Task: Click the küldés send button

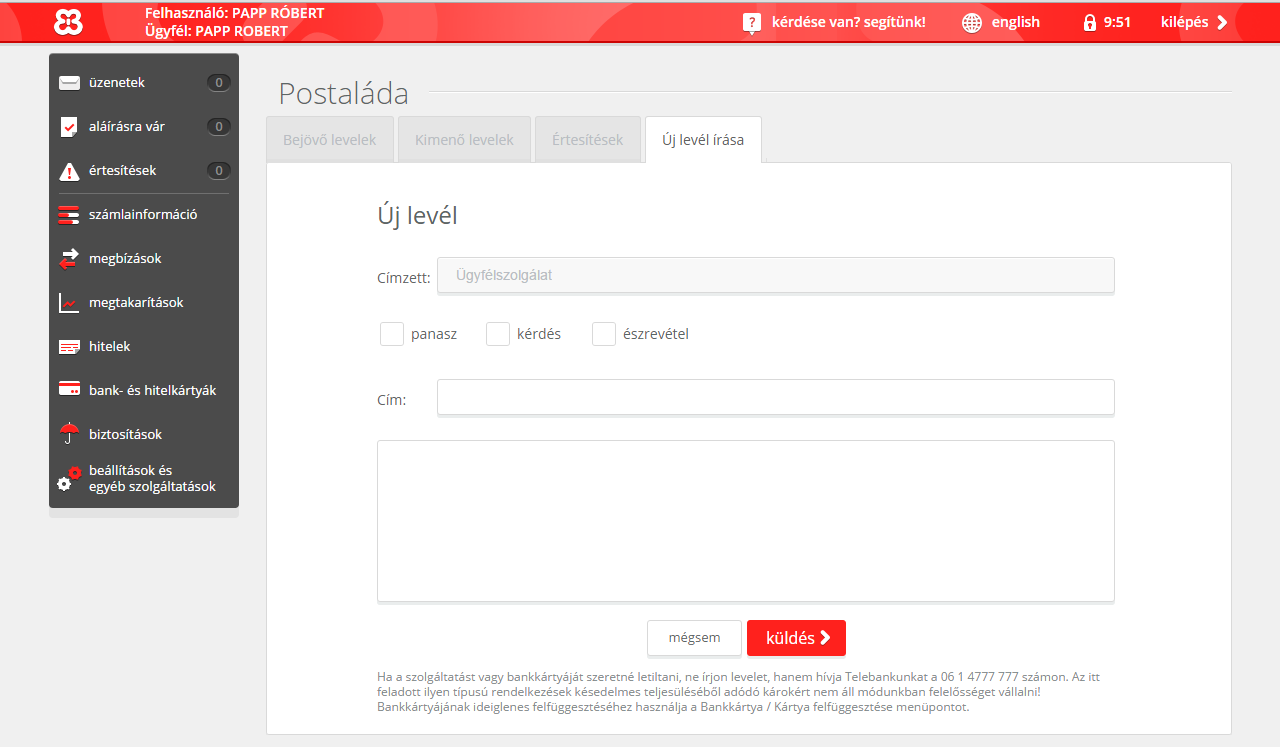Action: pyautogui.click(x=796, y=638)
